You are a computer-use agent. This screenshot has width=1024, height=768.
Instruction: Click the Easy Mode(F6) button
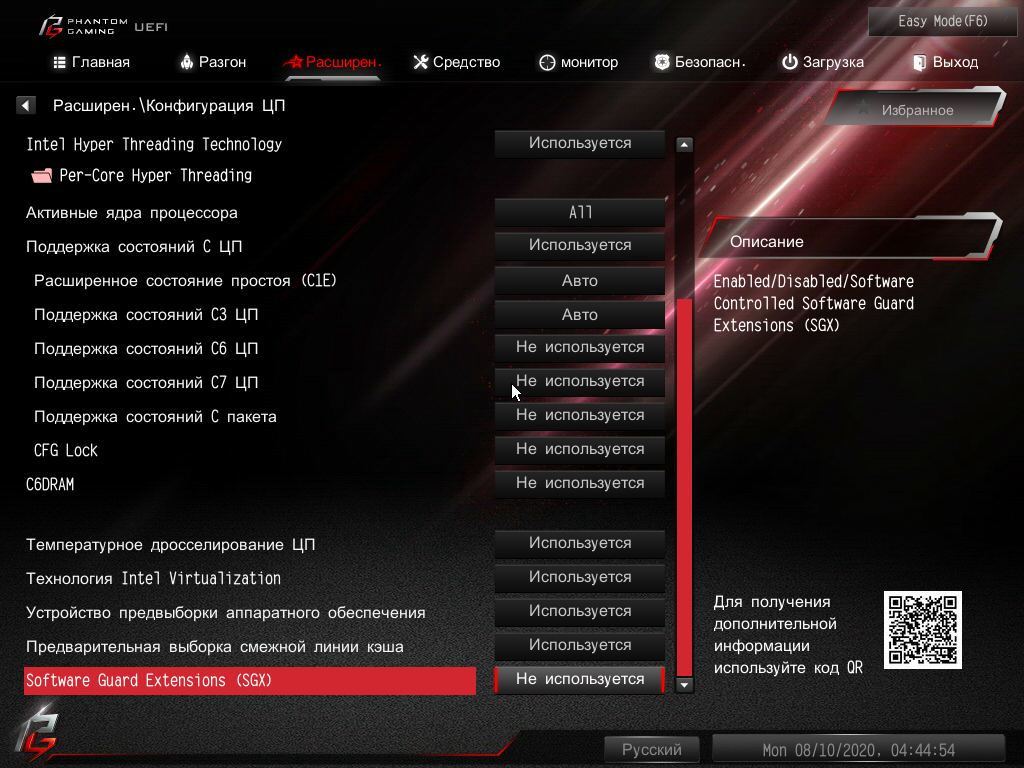point(942,22)
